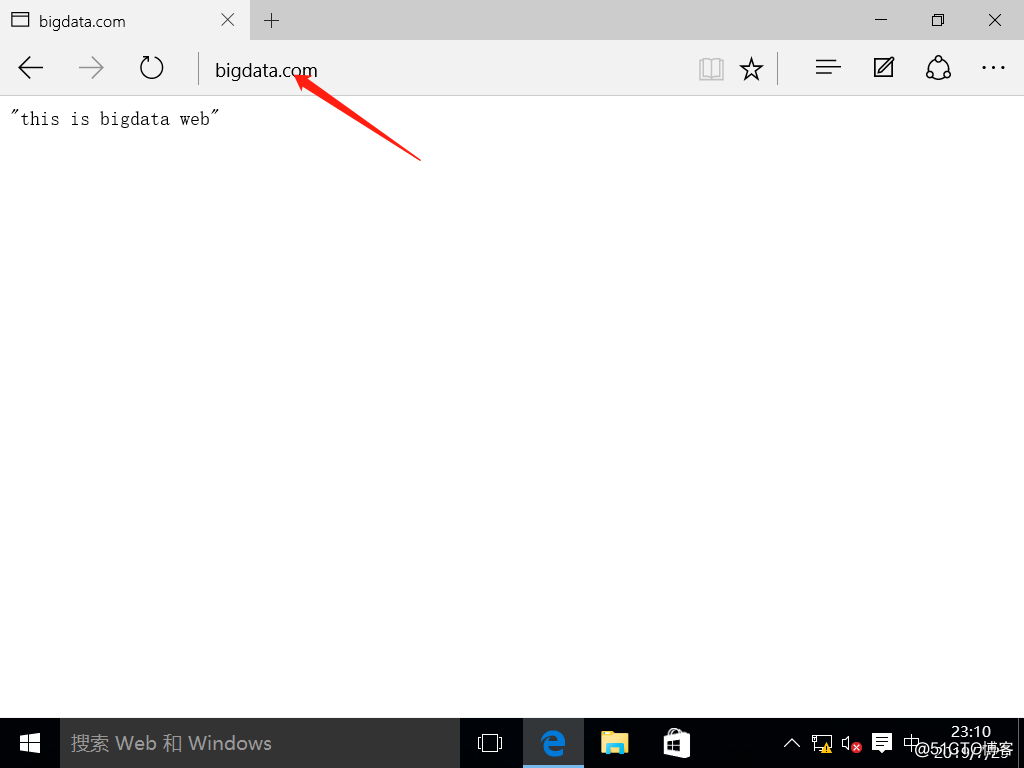This screenshot has width=1024, height=768.
Task: Open the Windows Start menu
Action: [x=30, y=743]
